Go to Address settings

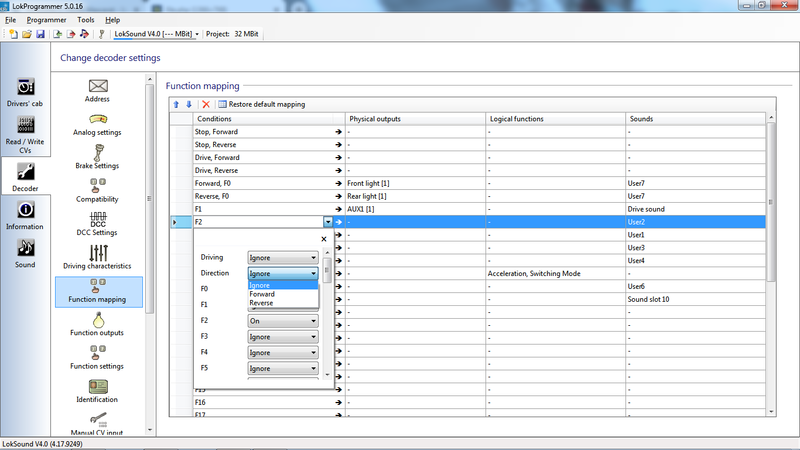click(97, 91)
